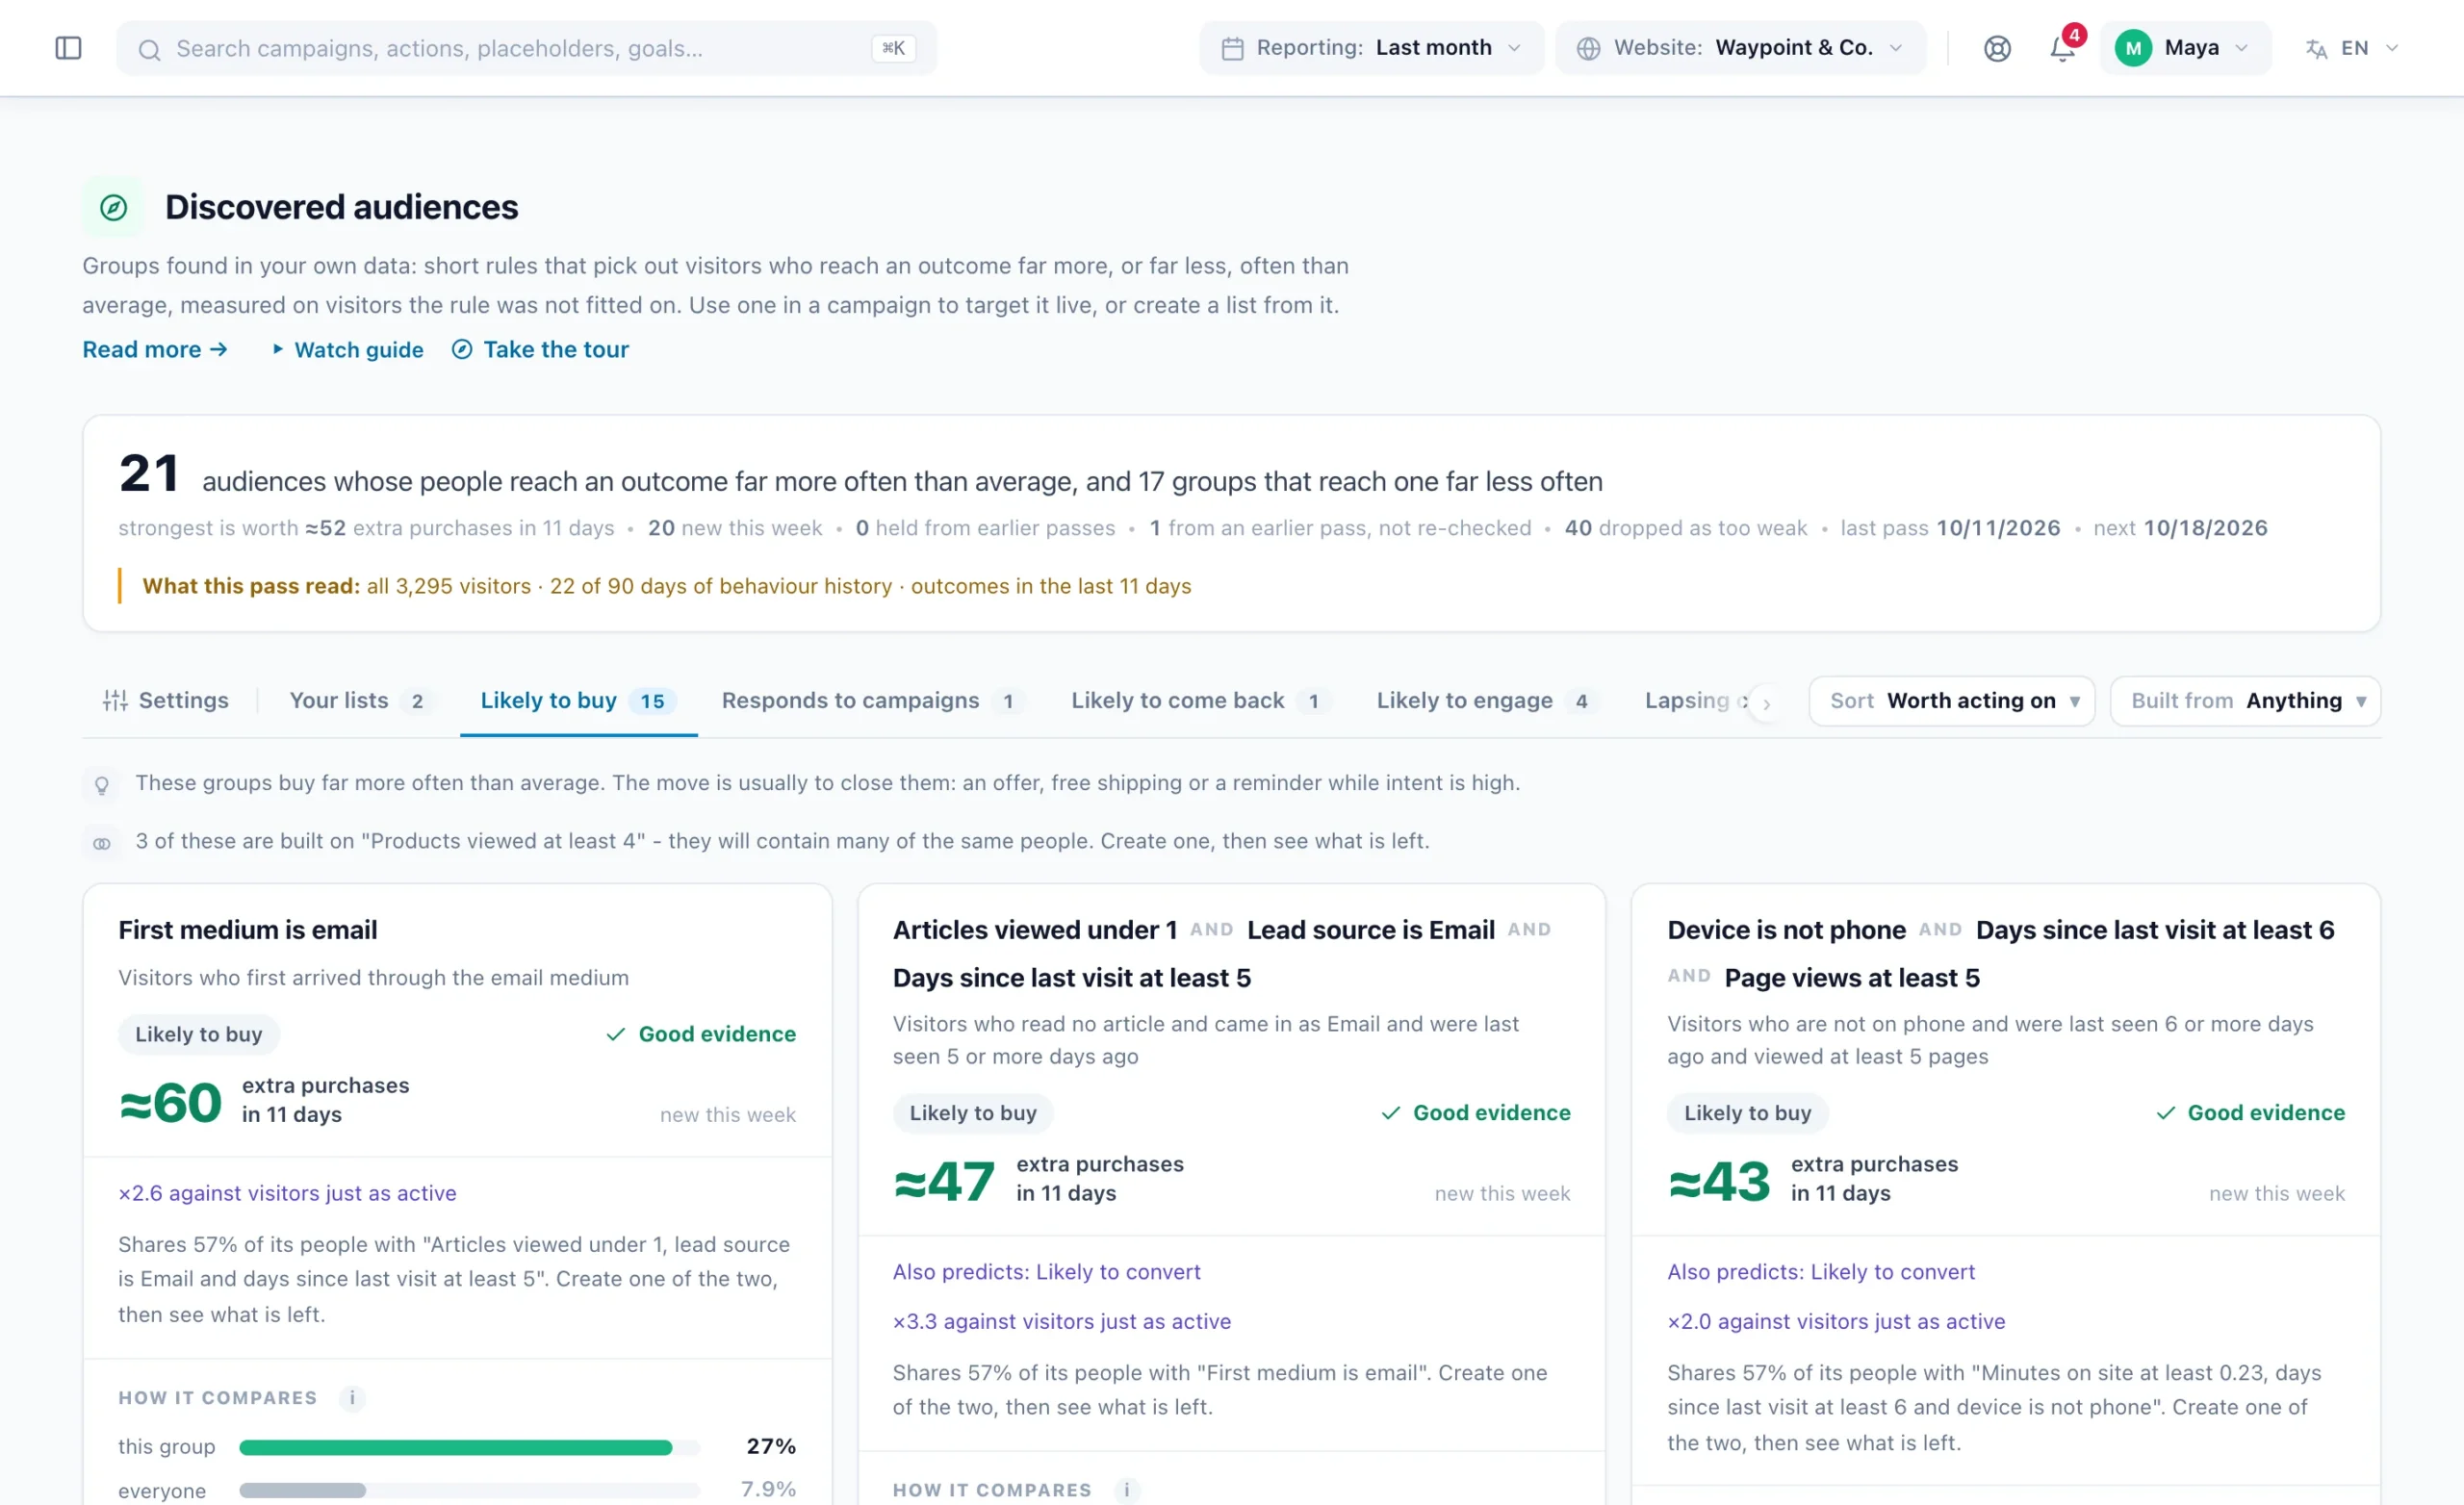
Task: Open the Lapsing tab
Action: point(1695,701)
